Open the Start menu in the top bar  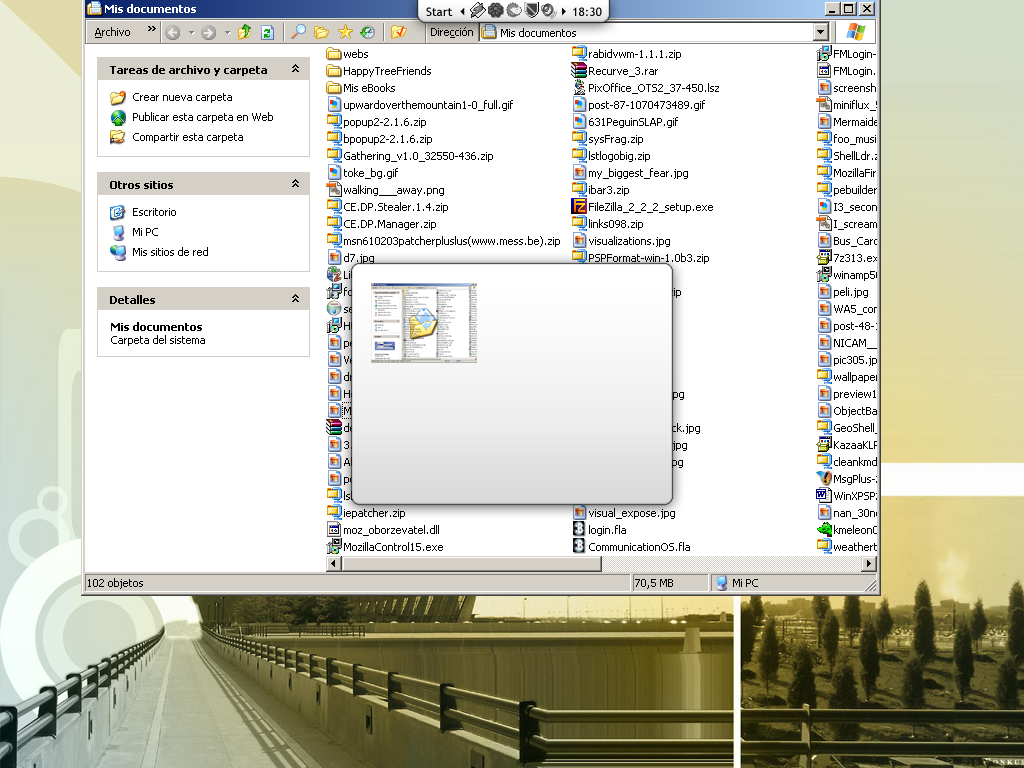[439, 12]
